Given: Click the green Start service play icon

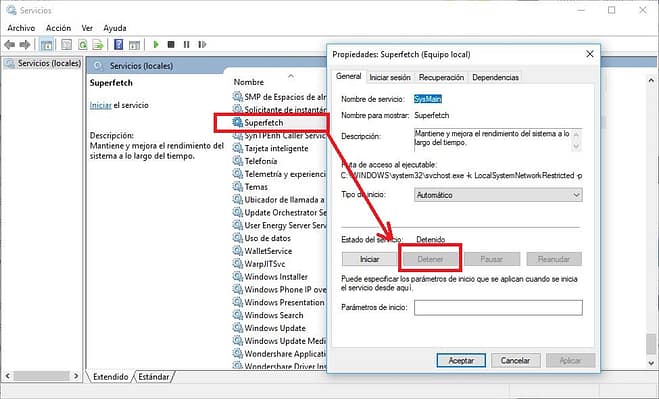Looking at the screenshot, I should (x=156, y=44).
